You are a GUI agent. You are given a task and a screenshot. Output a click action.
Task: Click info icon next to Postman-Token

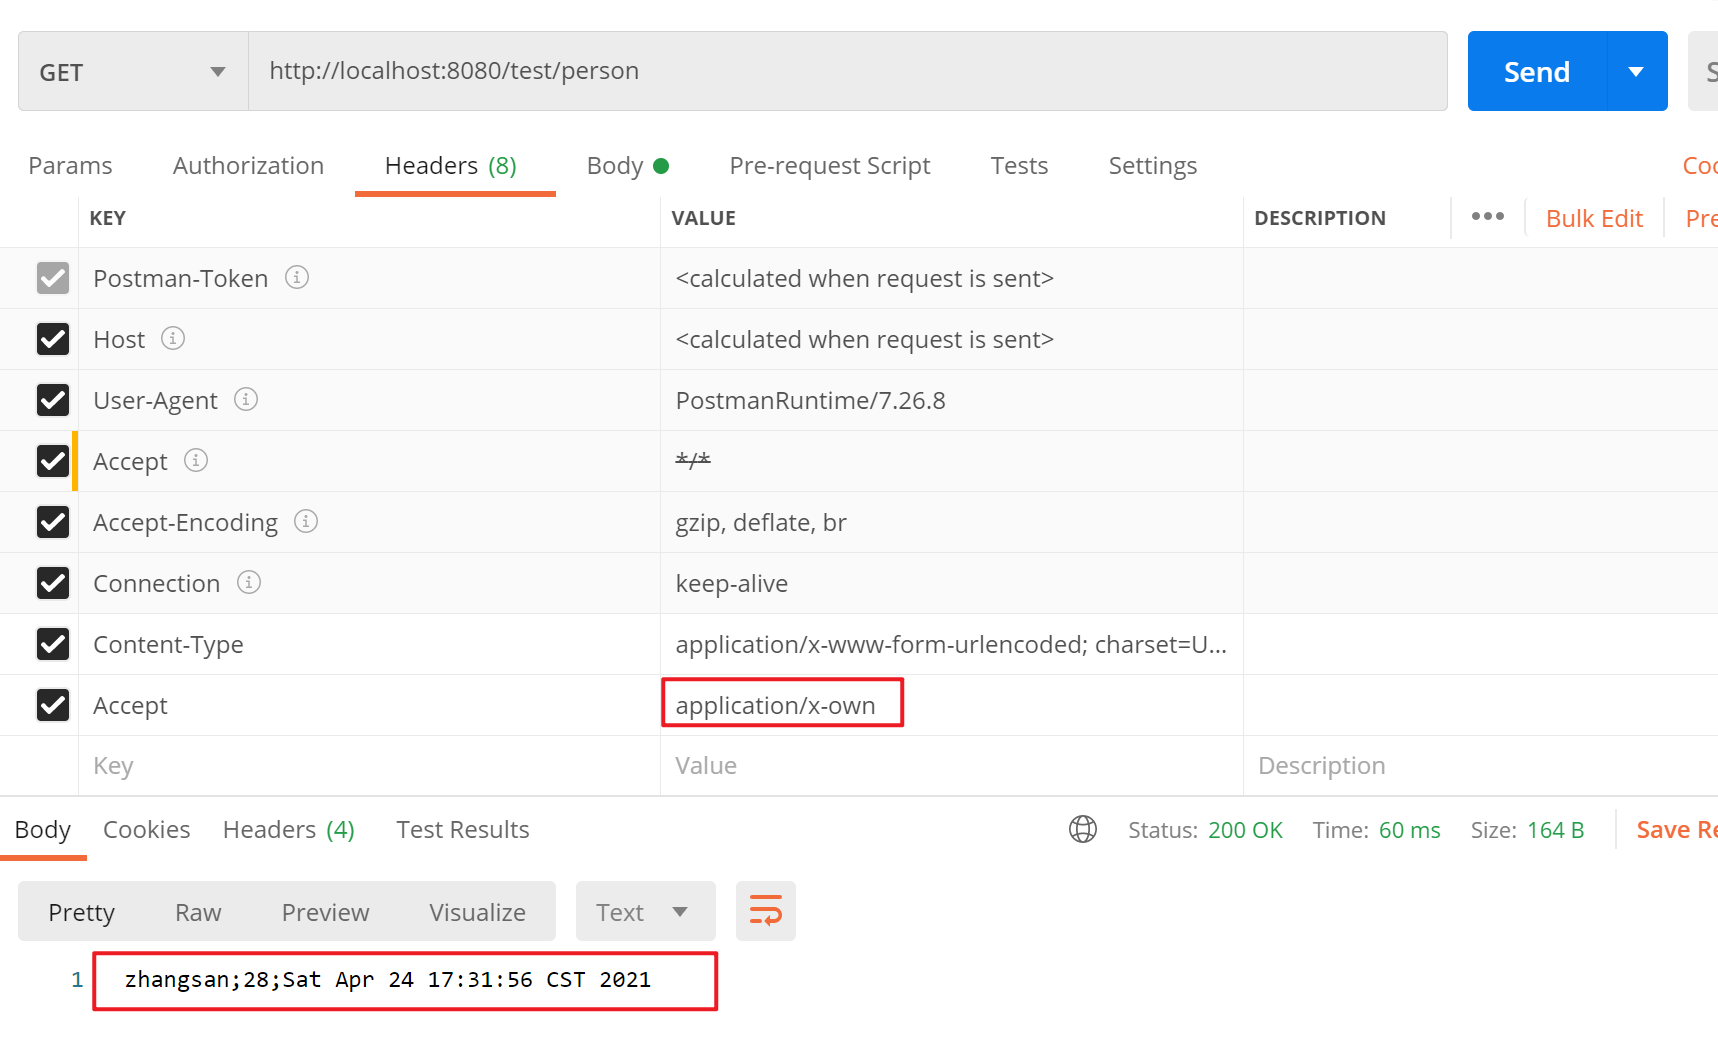click(x=296, y=277)
